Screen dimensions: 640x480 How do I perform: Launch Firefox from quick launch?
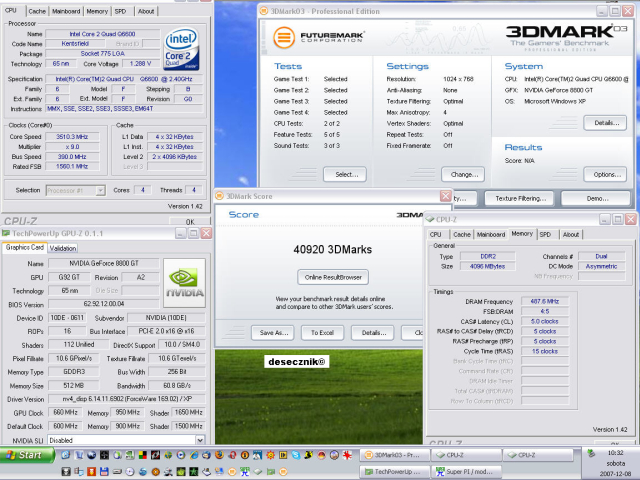(219, 455)
